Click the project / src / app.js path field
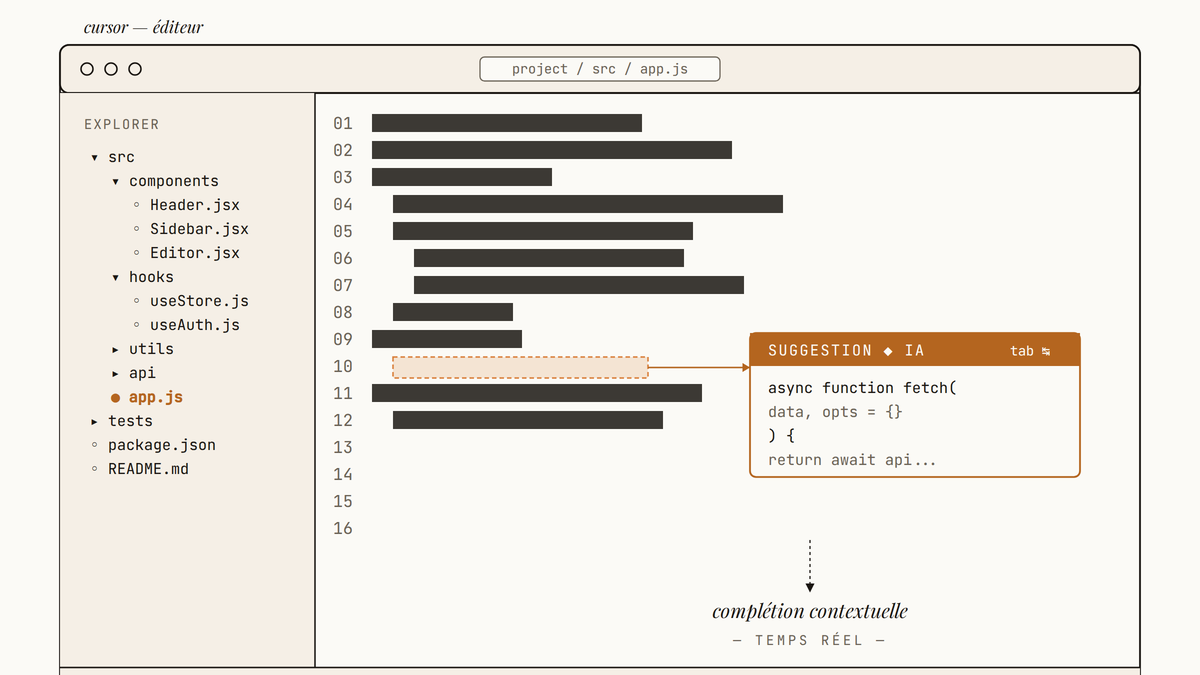The image size is (1200, 675). tap(600, 69)
